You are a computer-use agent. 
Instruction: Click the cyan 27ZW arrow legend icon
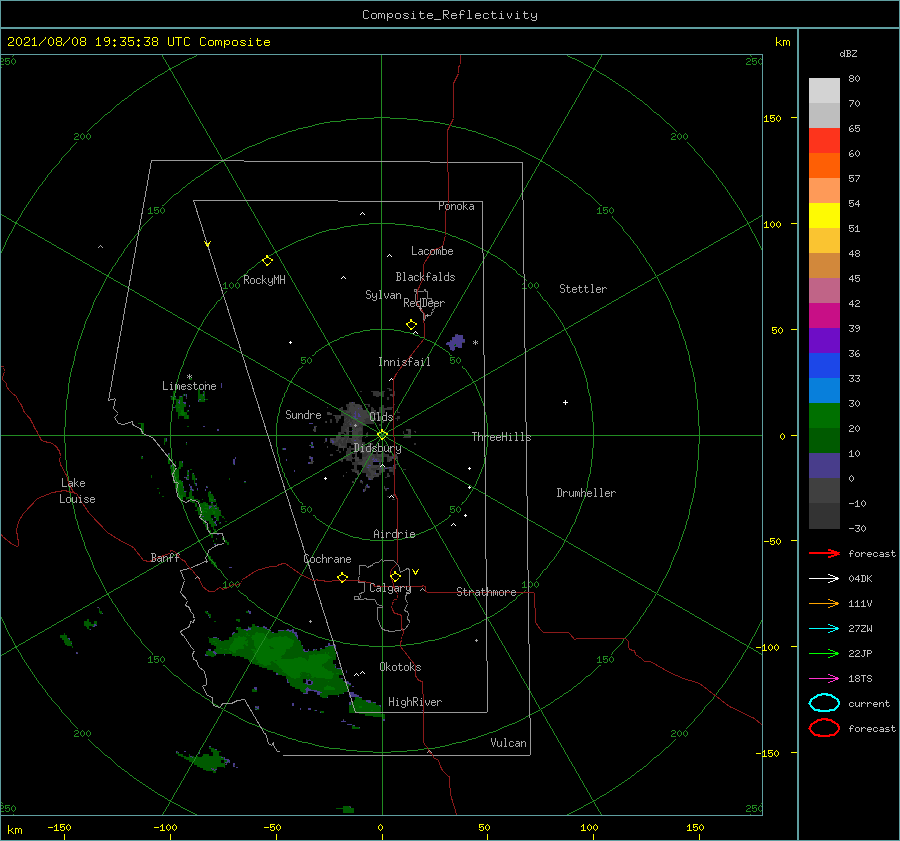824,629
